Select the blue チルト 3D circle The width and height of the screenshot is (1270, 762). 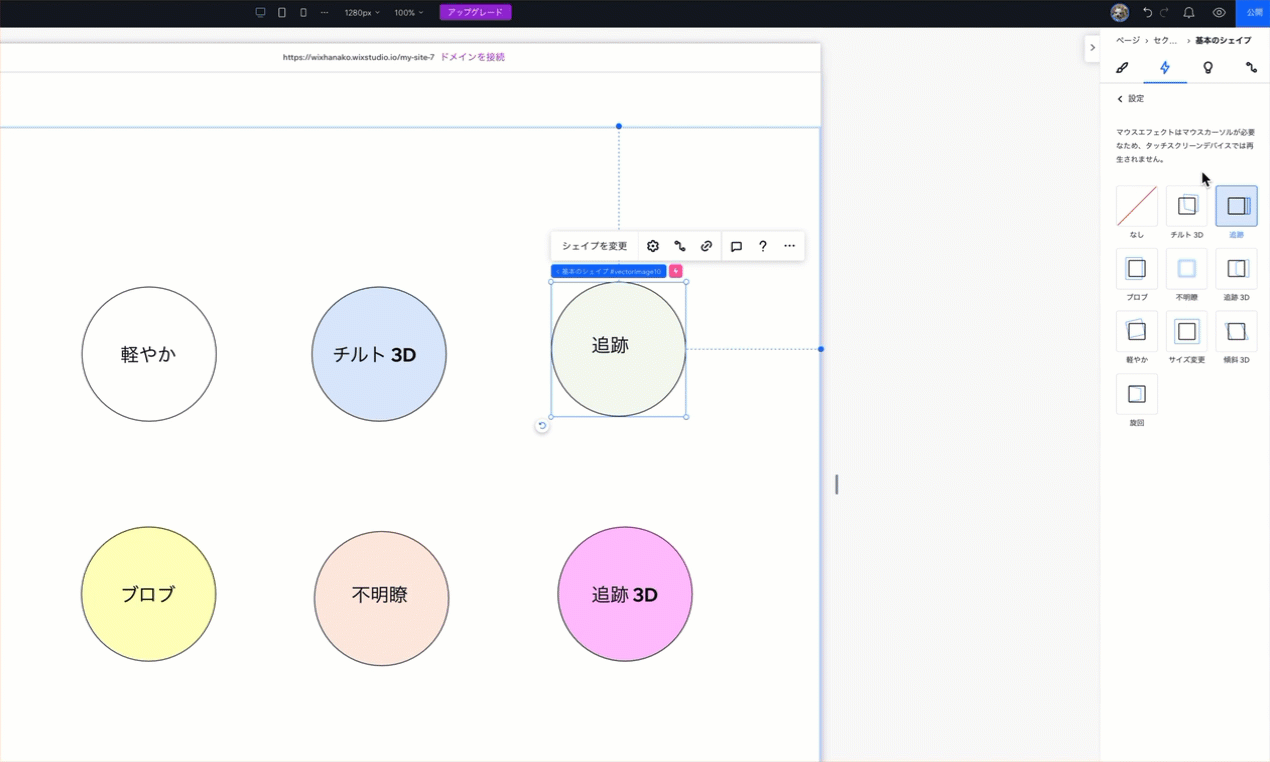[x=379, y=354]
